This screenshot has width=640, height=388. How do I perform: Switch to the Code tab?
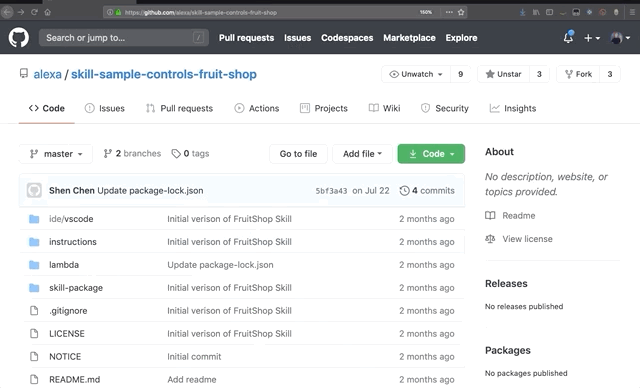pyautogui.click(x=47, y=109)
